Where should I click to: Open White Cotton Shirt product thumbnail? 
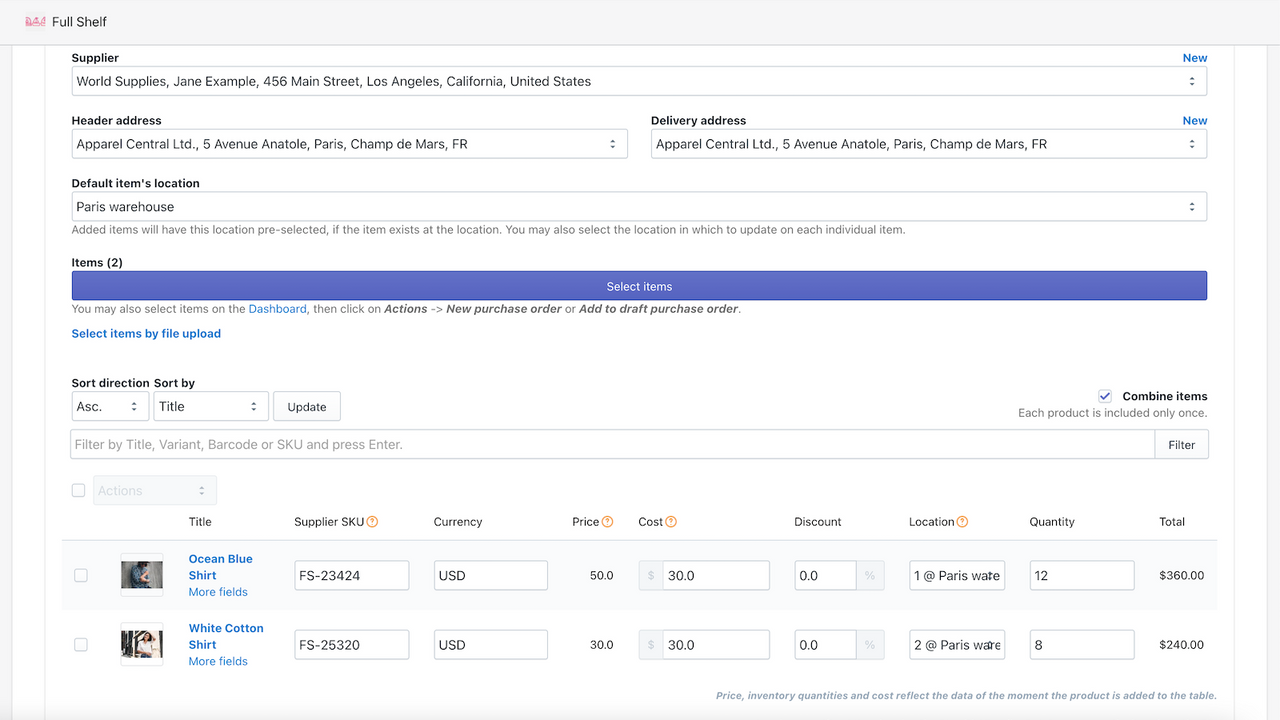tap(141, 644)
